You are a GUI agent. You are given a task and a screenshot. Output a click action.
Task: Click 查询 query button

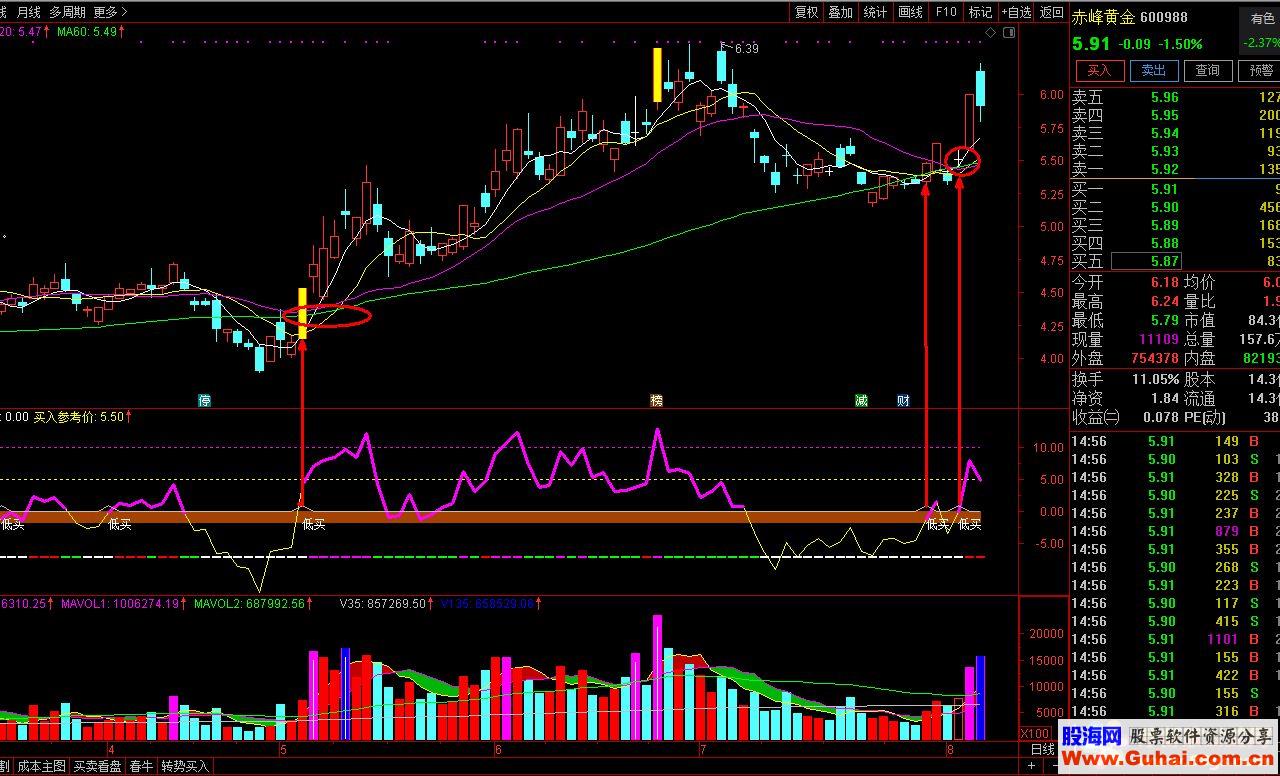(x=1208, y=70)
